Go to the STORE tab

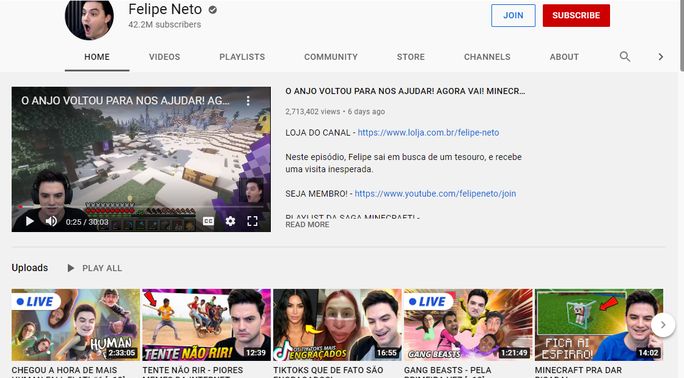(410, 57)
